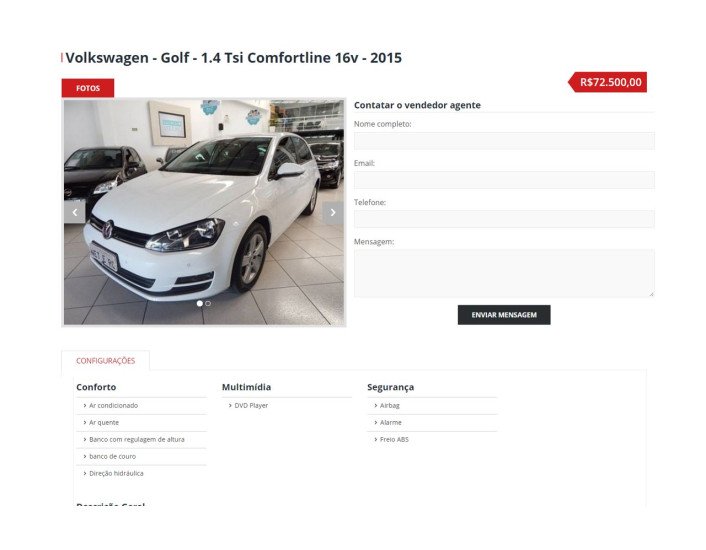
Task: Click chevron beside Ar condicionado
Action: [x=85, y=406]
